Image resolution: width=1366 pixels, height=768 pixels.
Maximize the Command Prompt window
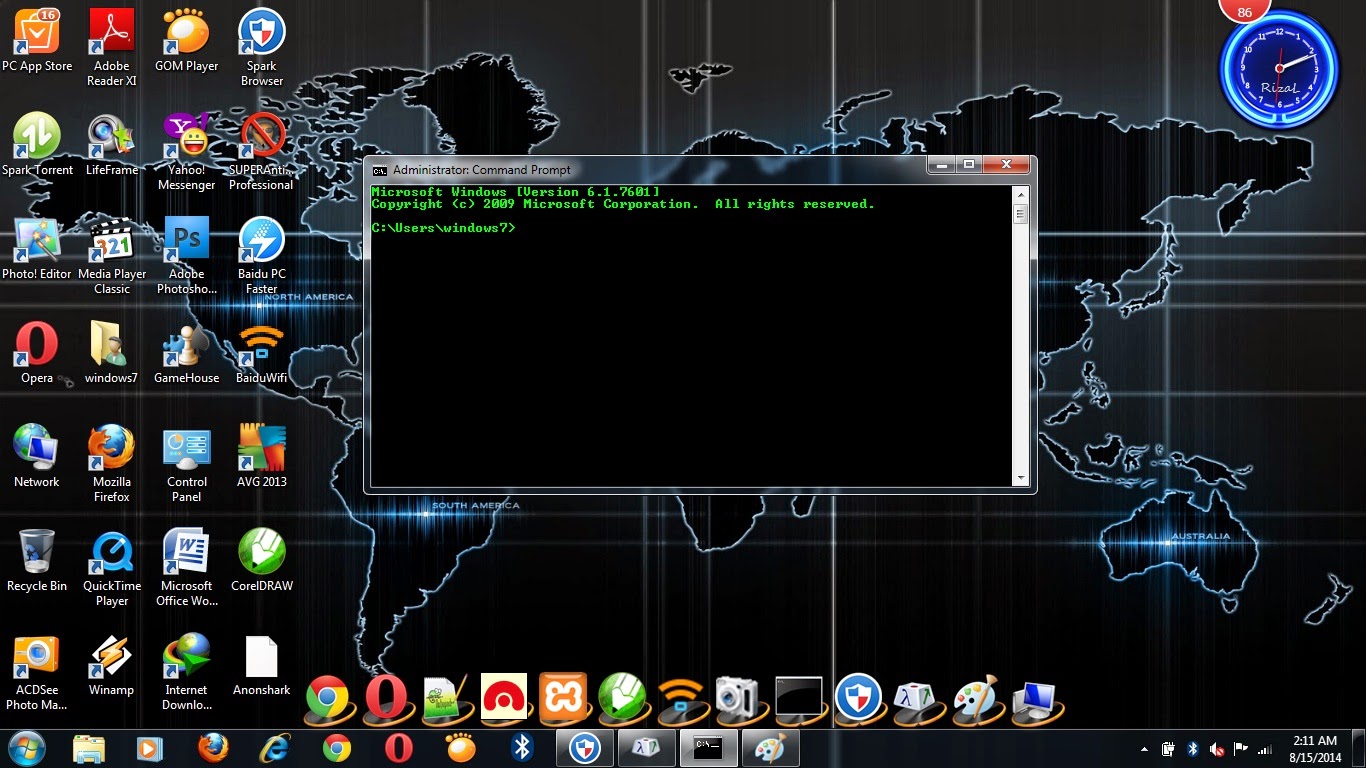pyautogui.click(x=968, y=164)
